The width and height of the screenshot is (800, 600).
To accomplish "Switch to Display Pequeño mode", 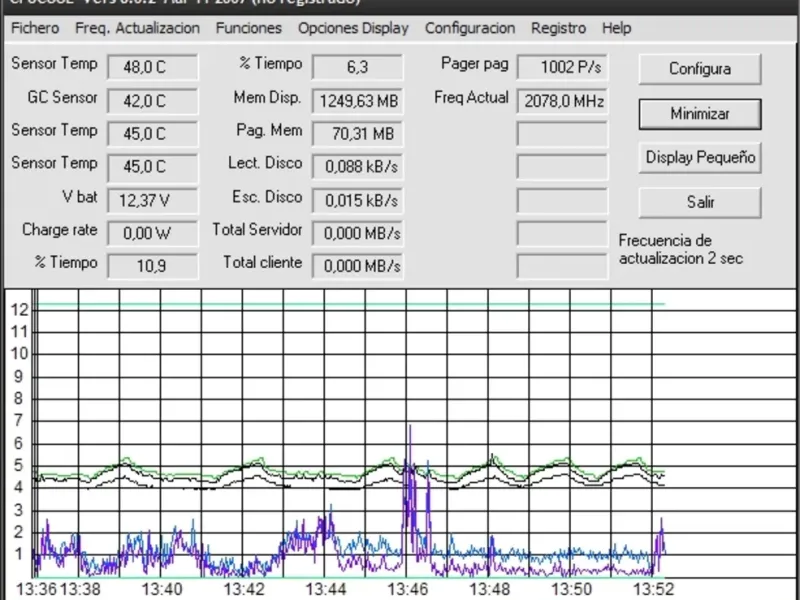I will click(x=700, y=158).
